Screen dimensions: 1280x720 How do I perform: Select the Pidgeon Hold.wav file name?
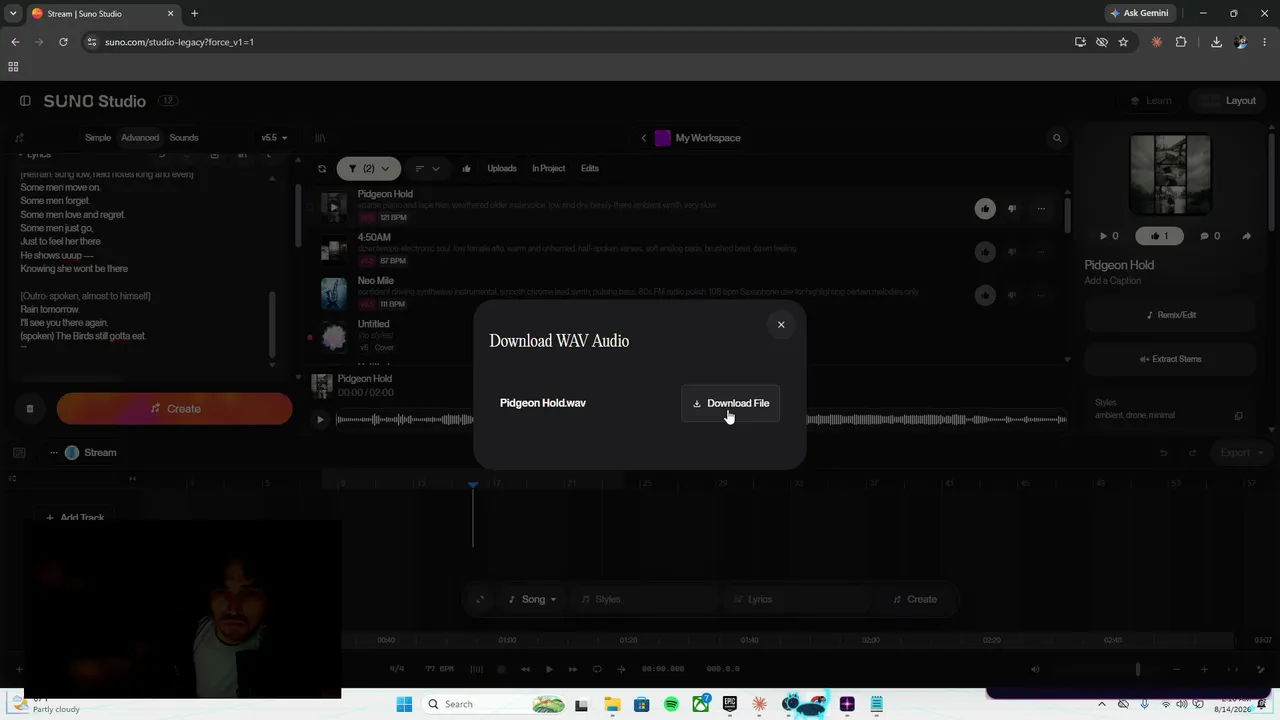pos(543,403)
